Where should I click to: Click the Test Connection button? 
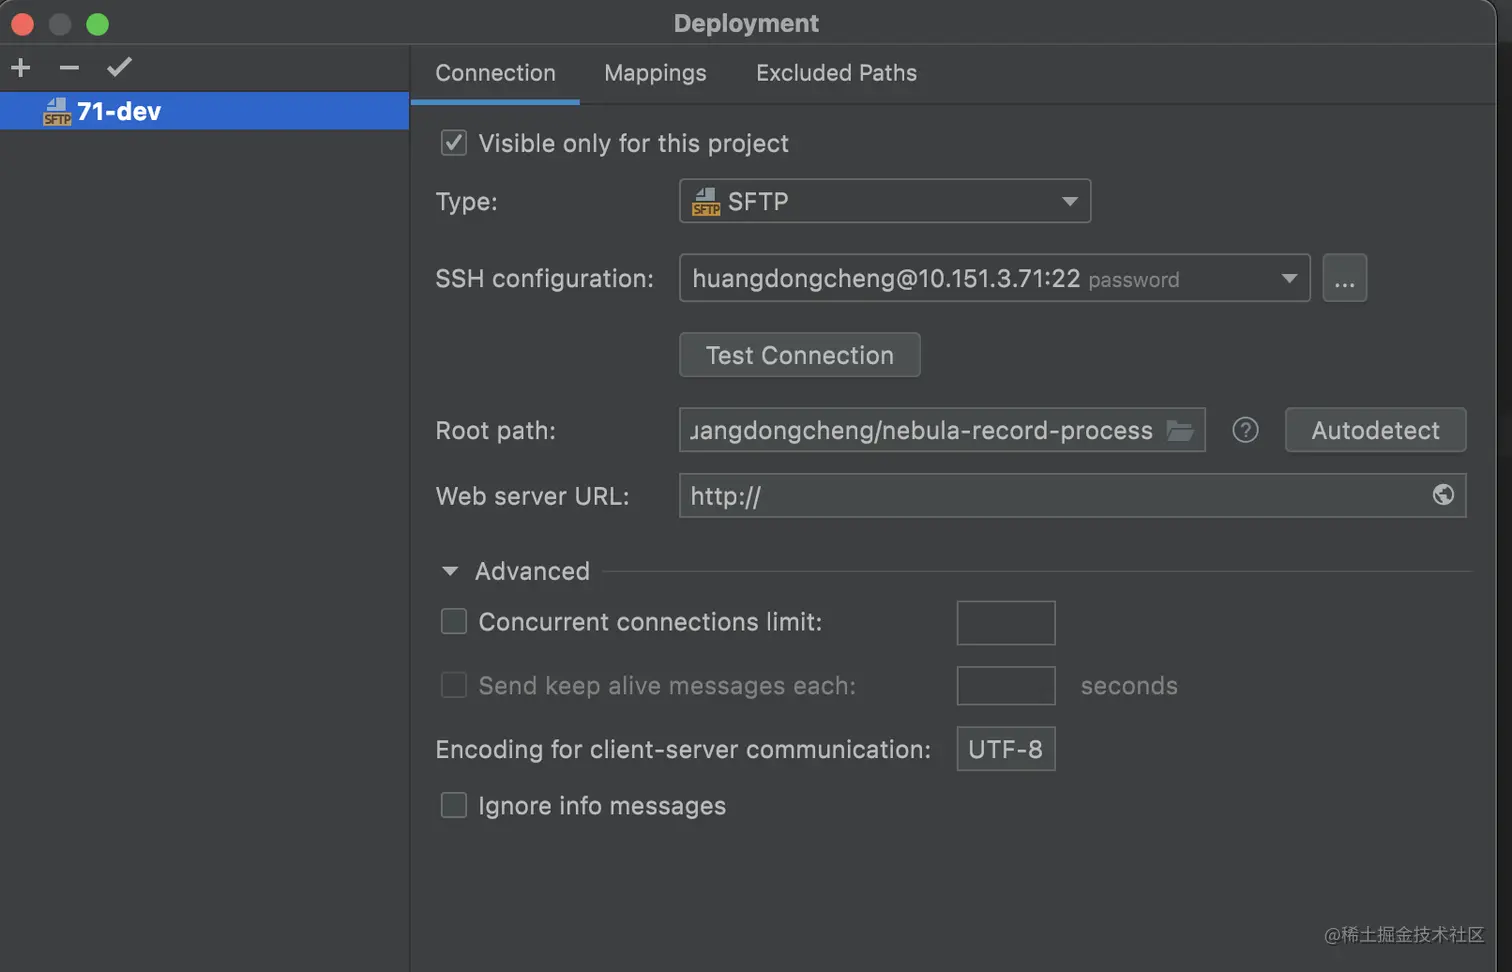(799, 355)
